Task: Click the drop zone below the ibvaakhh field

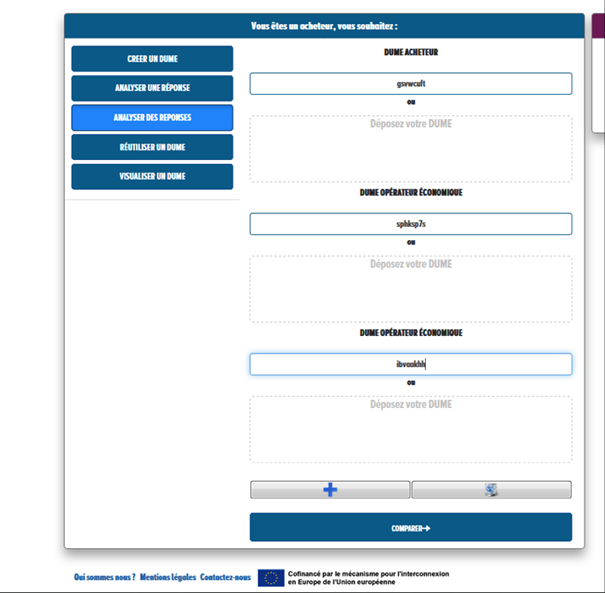Action: [x=411, y=429]
